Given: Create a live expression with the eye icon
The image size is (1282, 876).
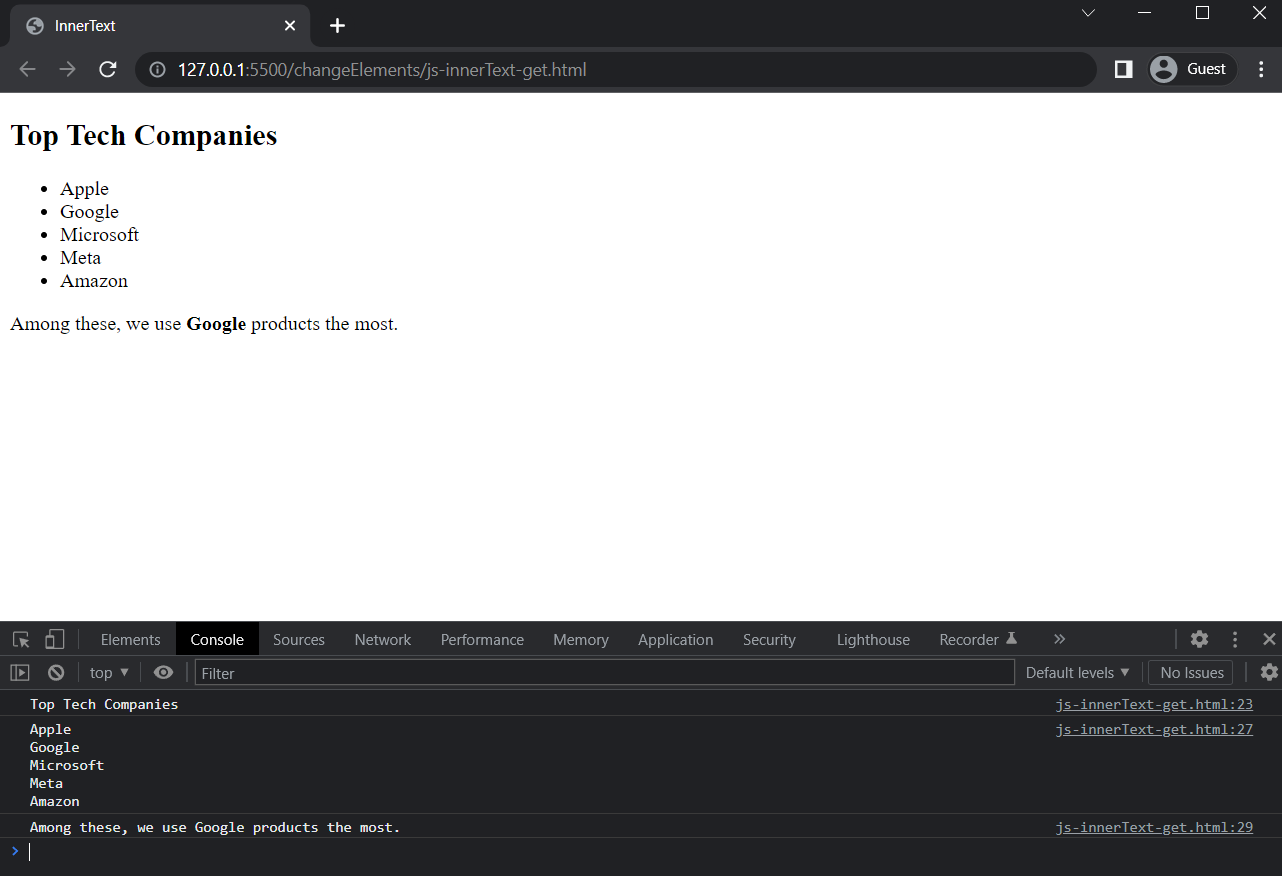Looking at the screenshot, I should (x=163, y=672).
